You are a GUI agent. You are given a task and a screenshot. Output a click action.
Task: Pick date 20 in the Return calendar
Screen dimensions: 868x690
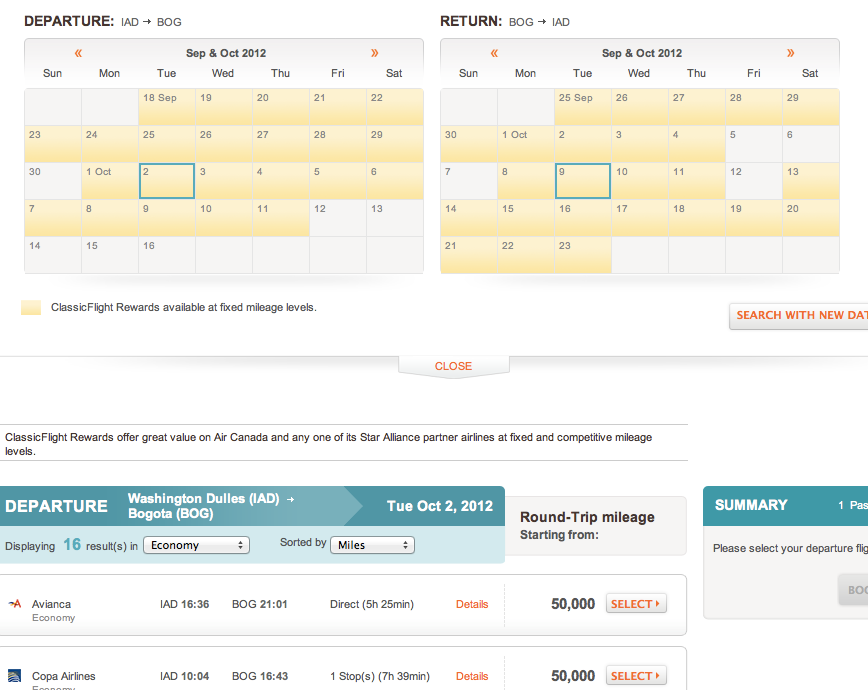click(811, 218)
